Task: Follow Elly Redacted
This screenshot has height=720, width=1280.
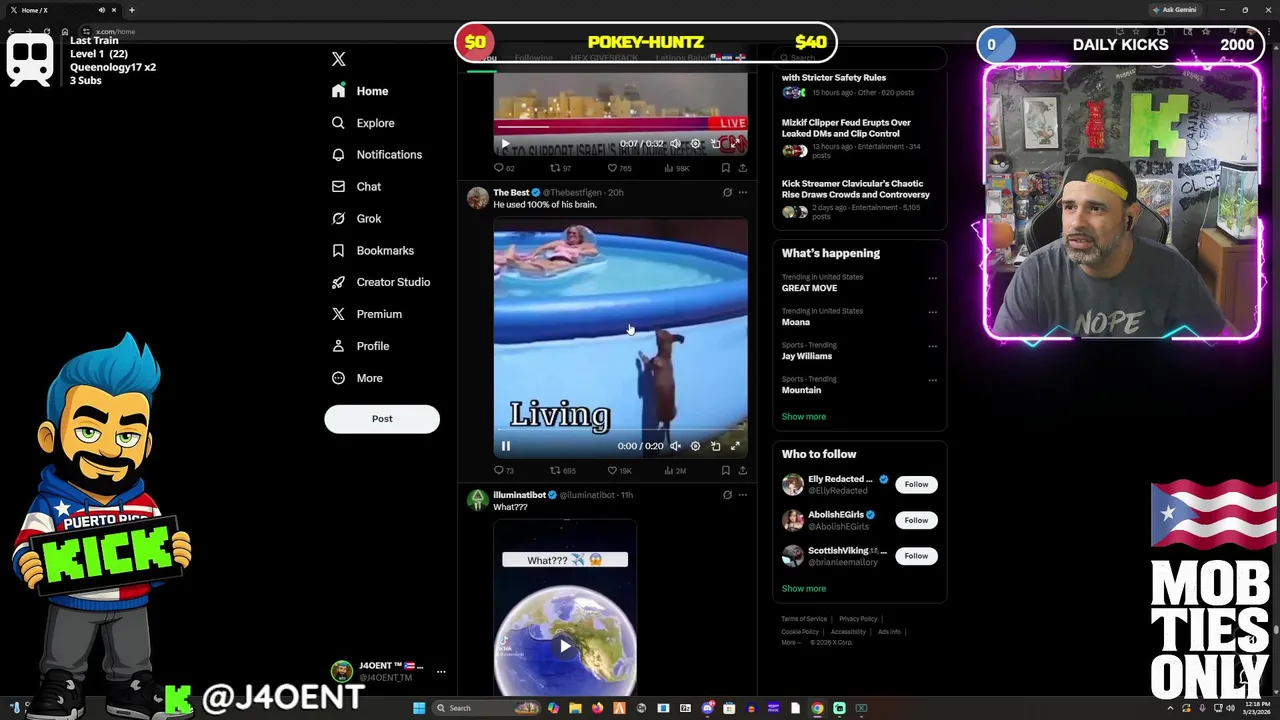Action: [x=916, y=484]
